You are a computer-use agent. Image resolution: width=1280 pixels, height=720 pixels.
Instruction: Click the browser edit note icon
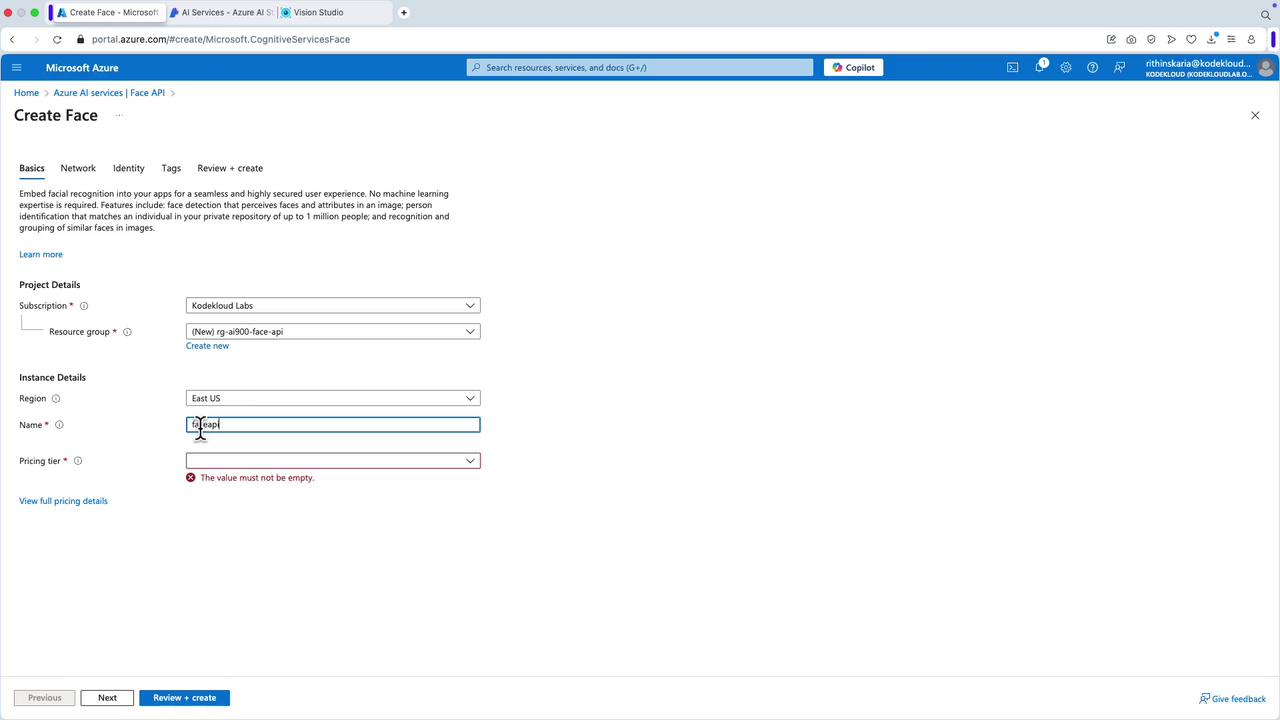click(x=1111, y=39)
